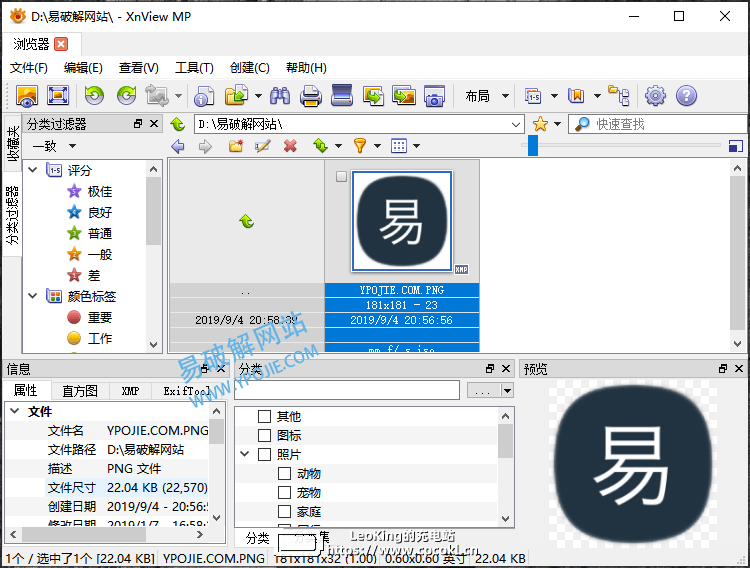The image size is (750, 568).
Task: Click the view mode grid icon
Action: coord(399,145)
